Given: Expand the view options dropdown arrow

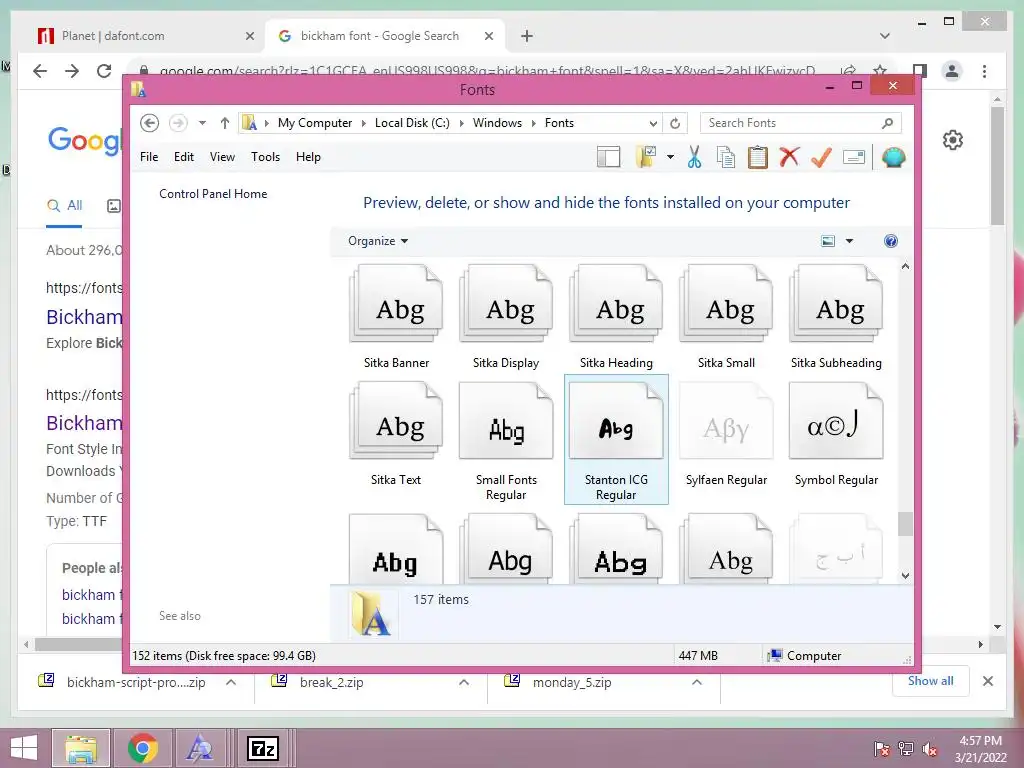Looking at the screenshot, I should pos(849,241).
